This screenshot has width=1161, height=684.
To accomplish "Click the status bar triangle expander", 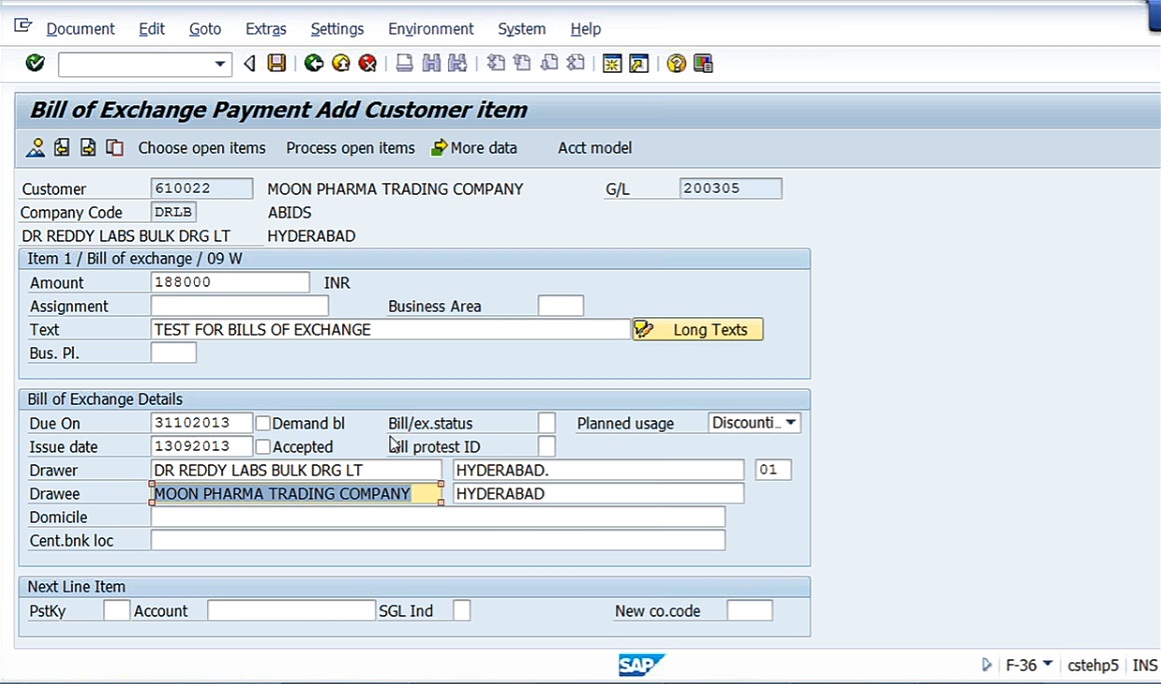I will (986, 665).
